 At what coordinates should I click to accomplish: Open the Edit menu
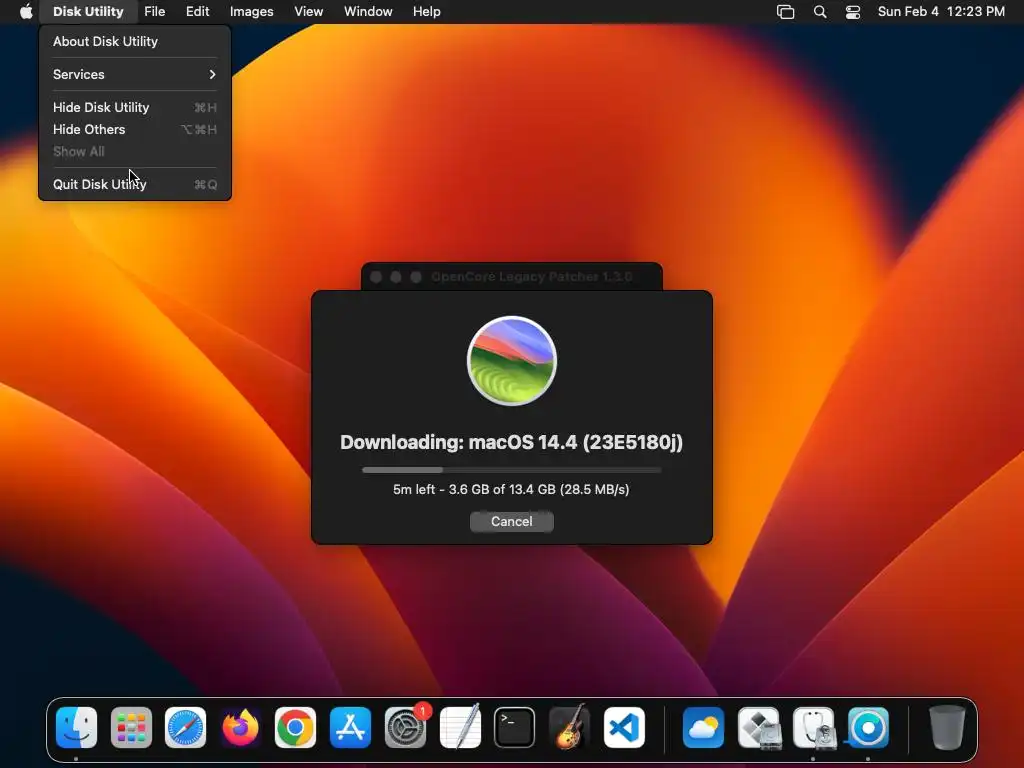coord(197,11)
